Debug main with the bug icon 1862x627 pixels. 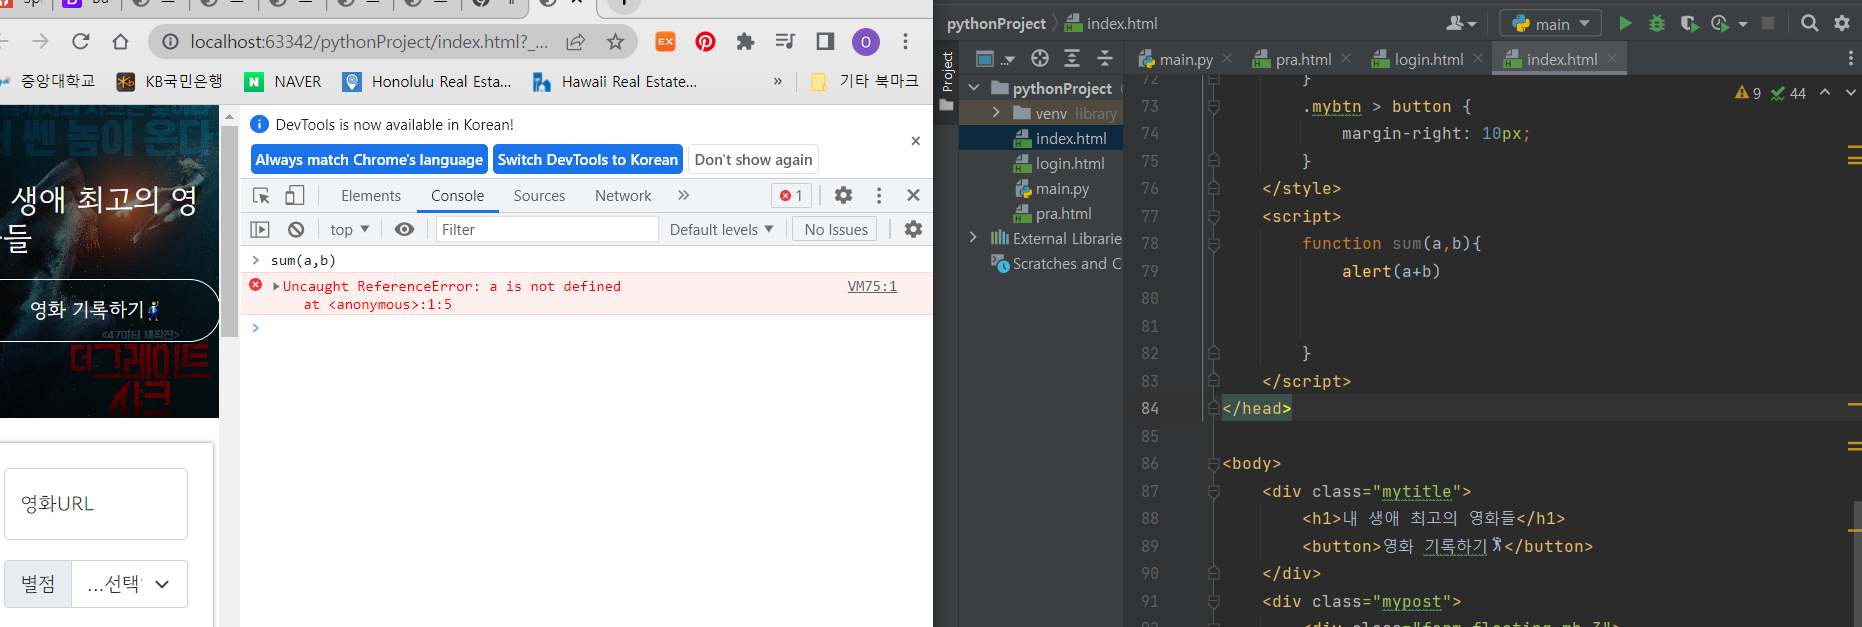coord(1657,23)
